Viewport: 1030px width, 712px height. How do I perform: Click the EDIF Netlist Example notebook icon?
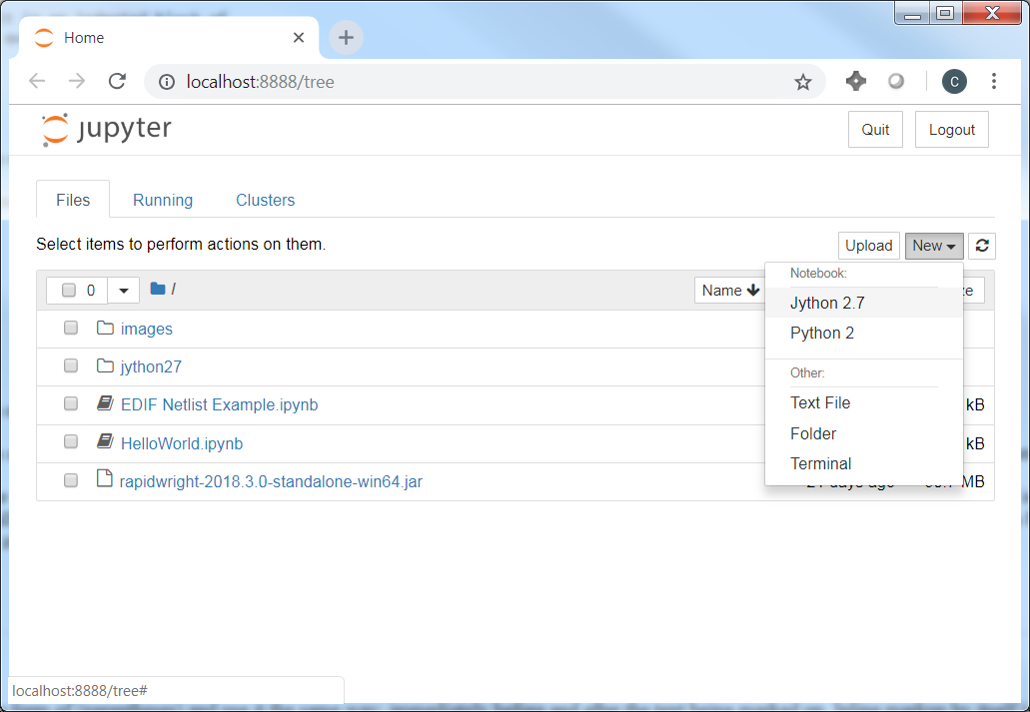pos(105,403)
